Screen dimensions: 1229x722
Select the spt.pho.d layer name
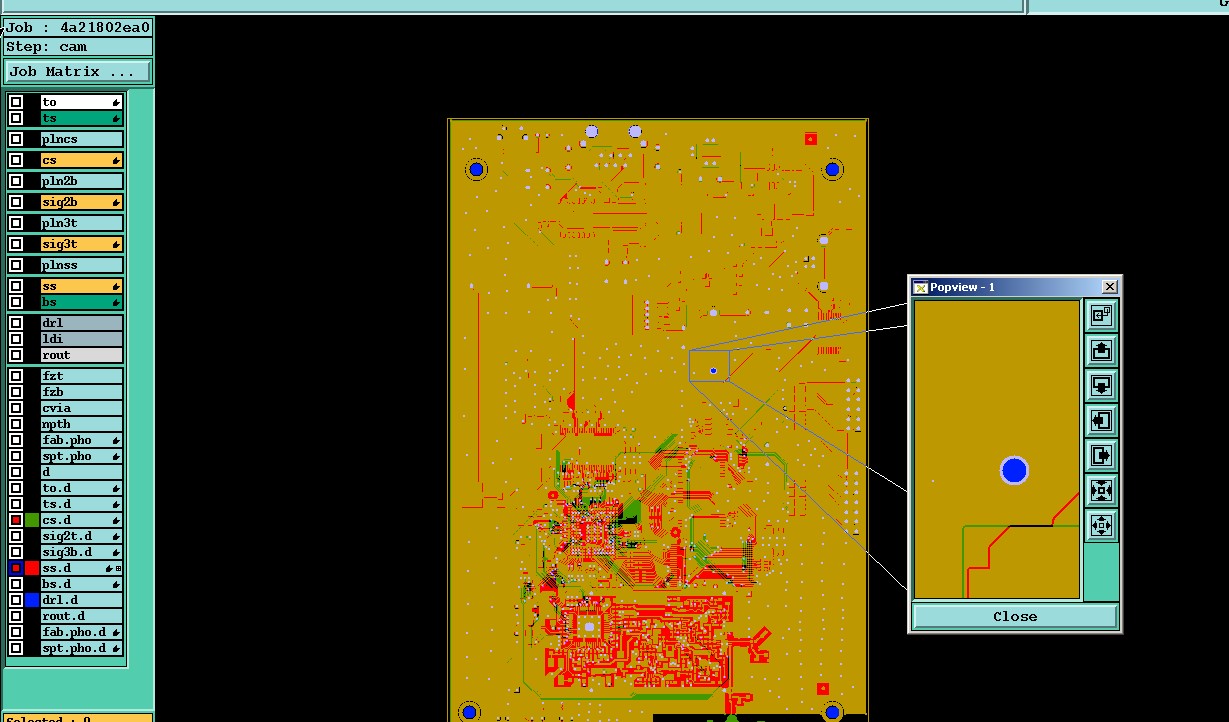pyautogui.click(x=82, y=648)
